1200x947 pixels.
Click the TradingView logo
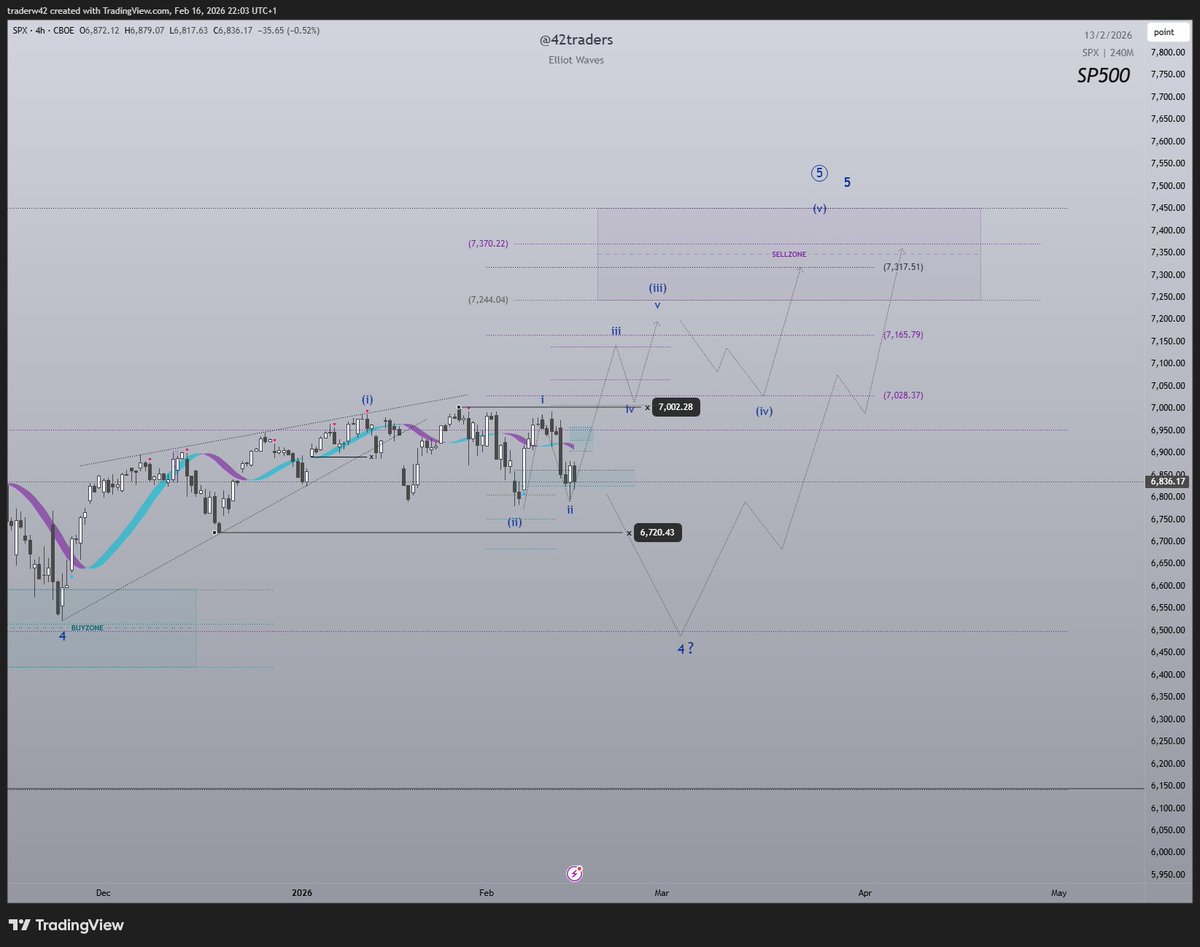pos(67,925)
